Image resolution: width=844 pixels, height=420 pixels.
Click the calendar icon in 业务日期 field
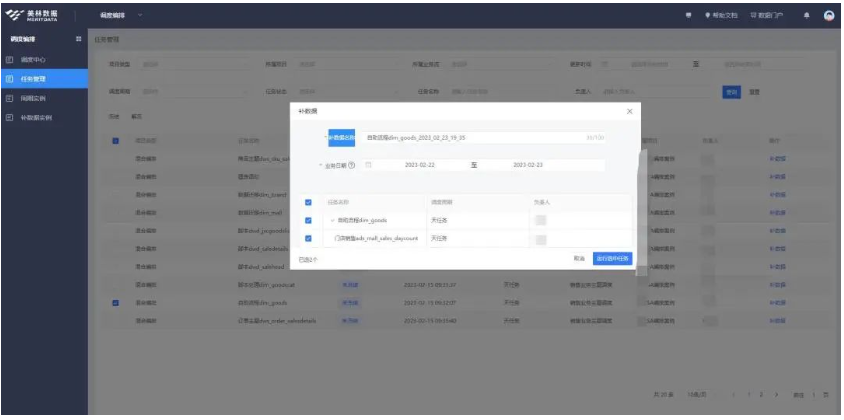(369, 165)
